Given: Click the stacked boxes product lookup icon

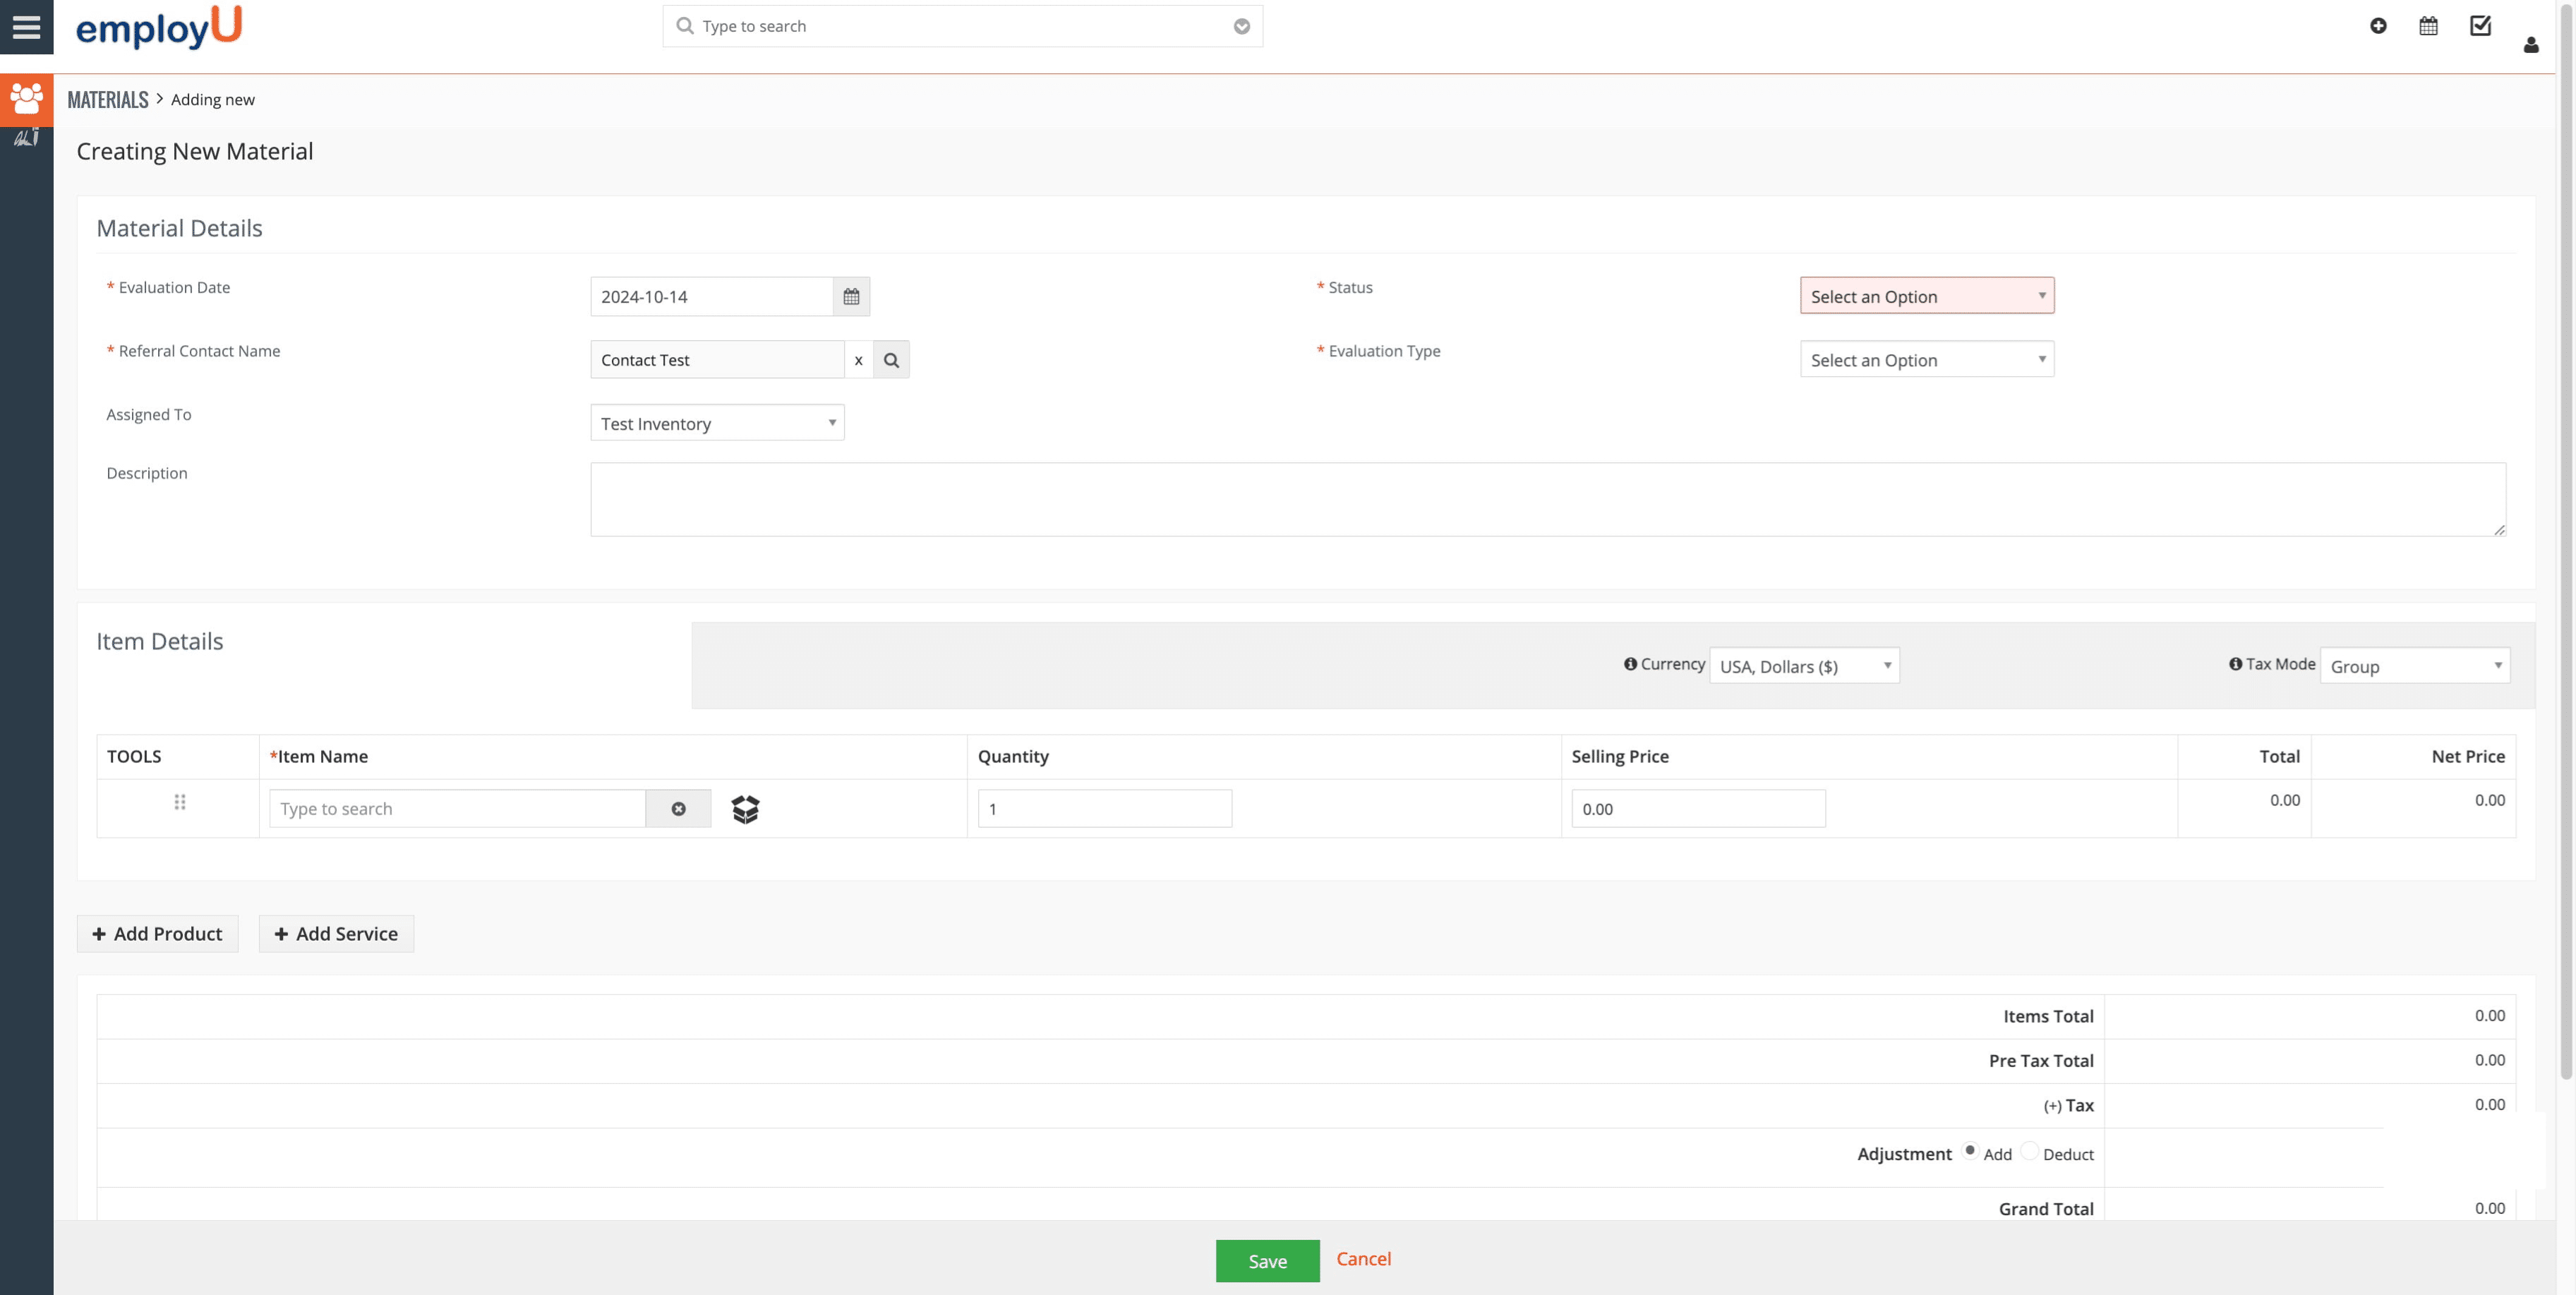Looking at the screenshot, I should click(x=745, y=809).
